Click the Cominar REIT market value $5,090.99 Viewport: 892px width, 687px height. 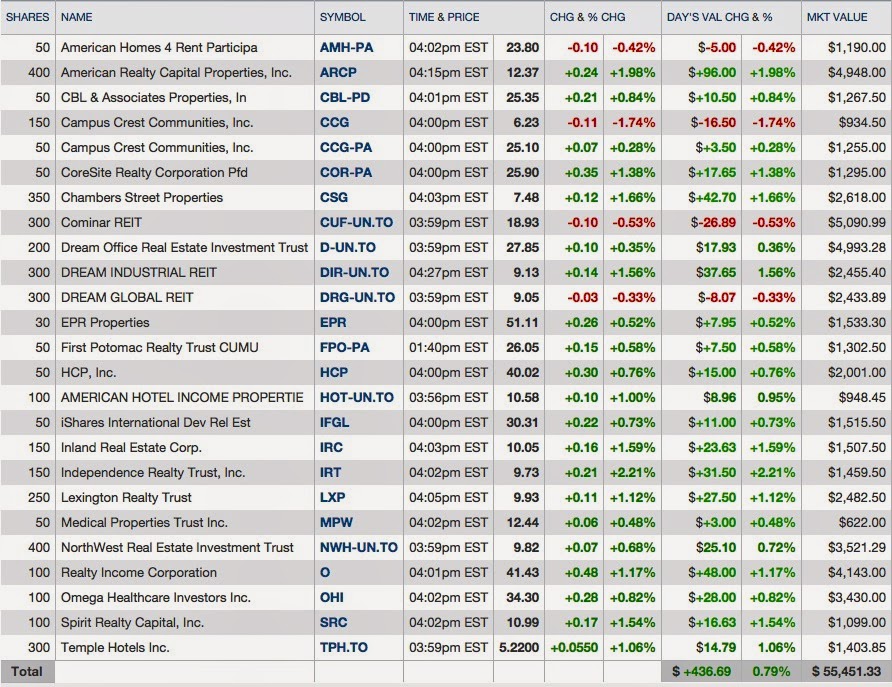coord(857,223)
